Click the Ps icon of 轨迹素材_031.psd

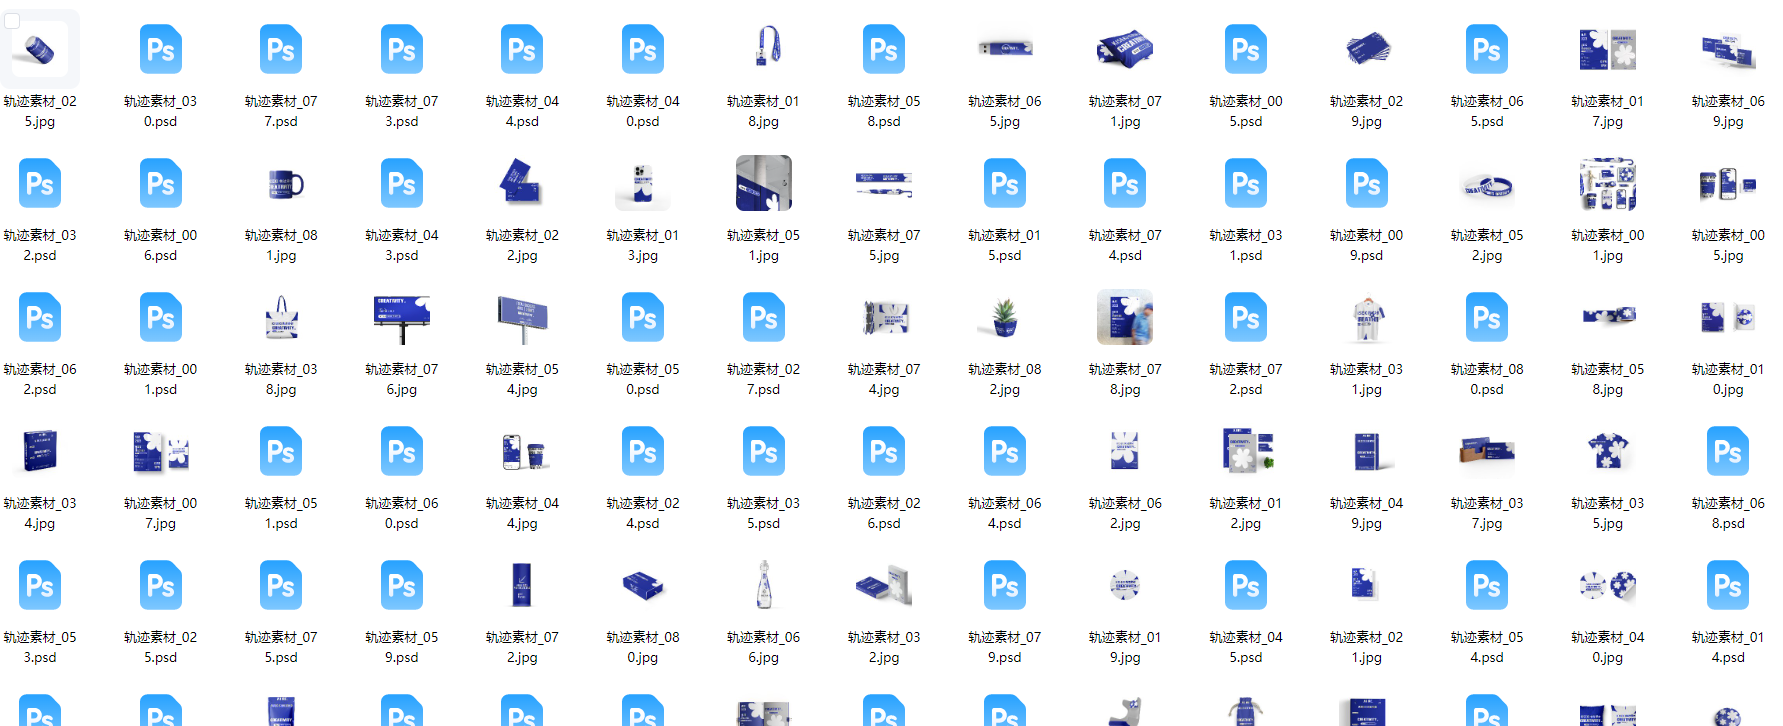[1246, 183]
